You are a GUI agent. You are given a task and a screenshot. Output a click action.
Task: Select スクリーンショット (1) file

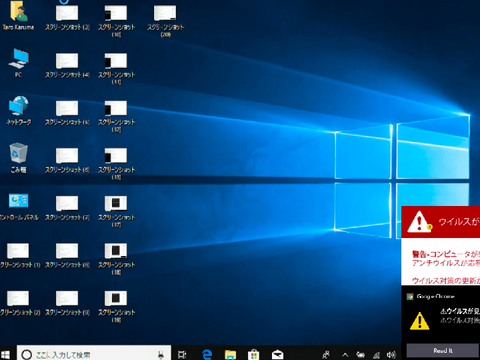[19, 256]
